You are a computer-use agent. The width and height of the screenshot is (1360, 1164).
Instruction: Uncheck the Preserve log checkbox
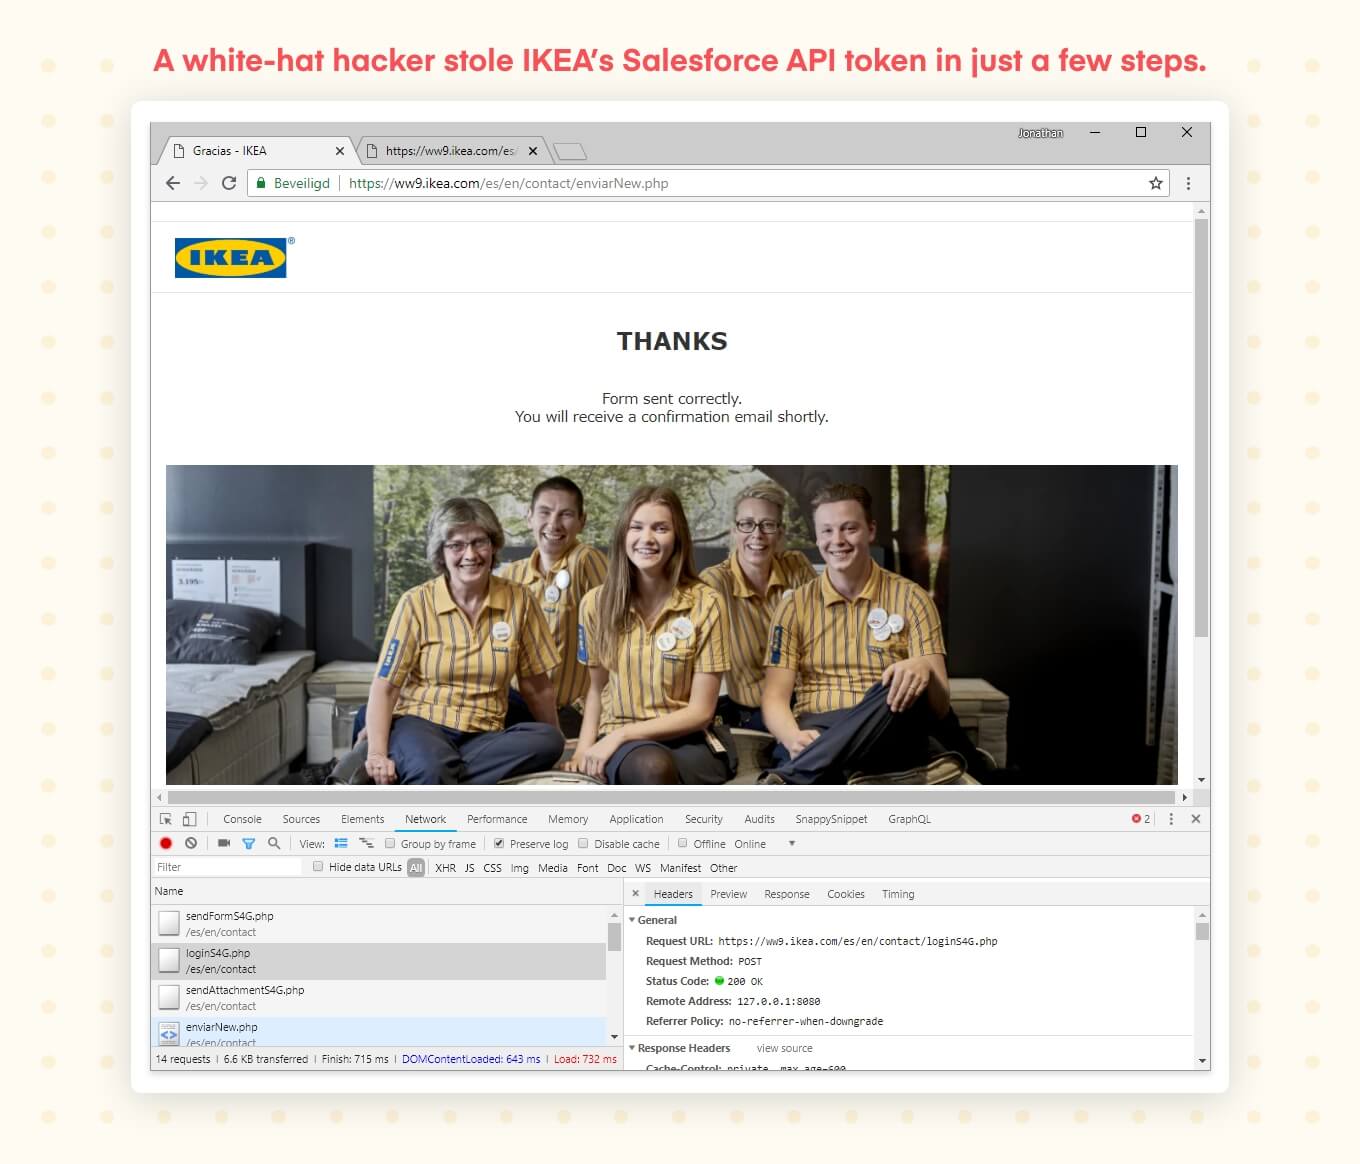coord(499,843)
